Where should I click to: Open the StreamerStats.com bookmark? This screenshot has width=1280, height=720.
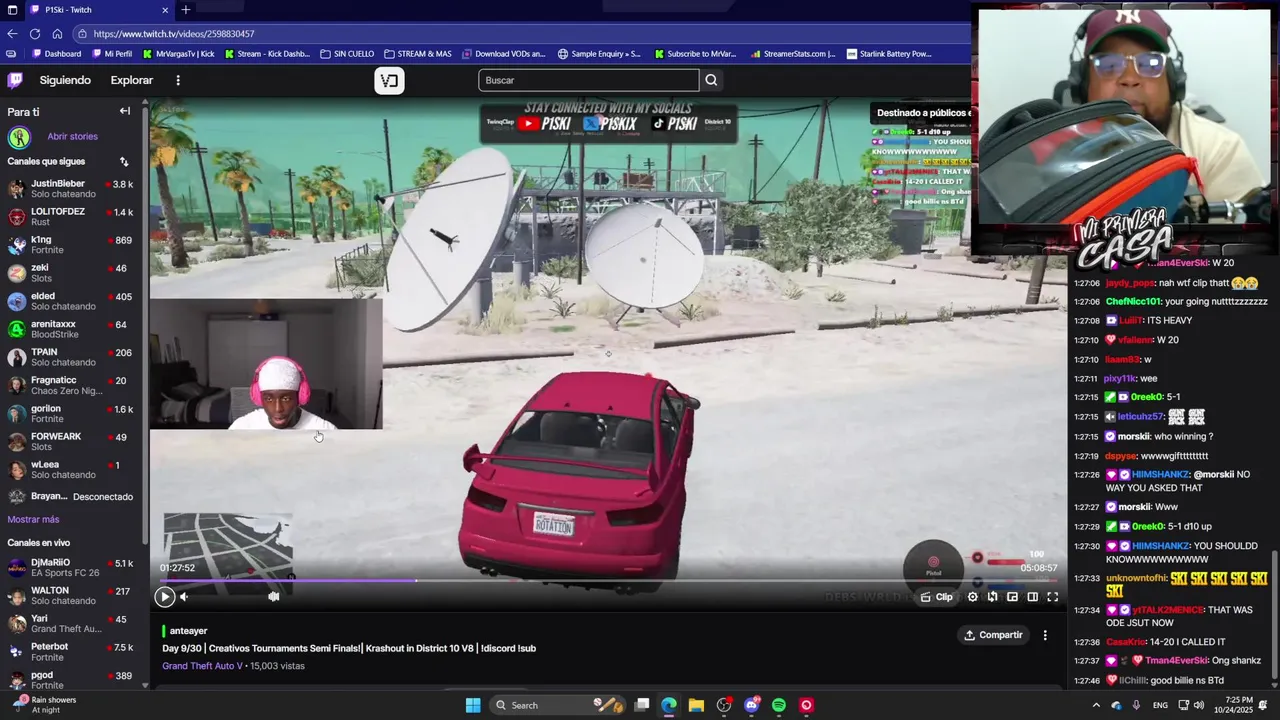pos(793,54)
